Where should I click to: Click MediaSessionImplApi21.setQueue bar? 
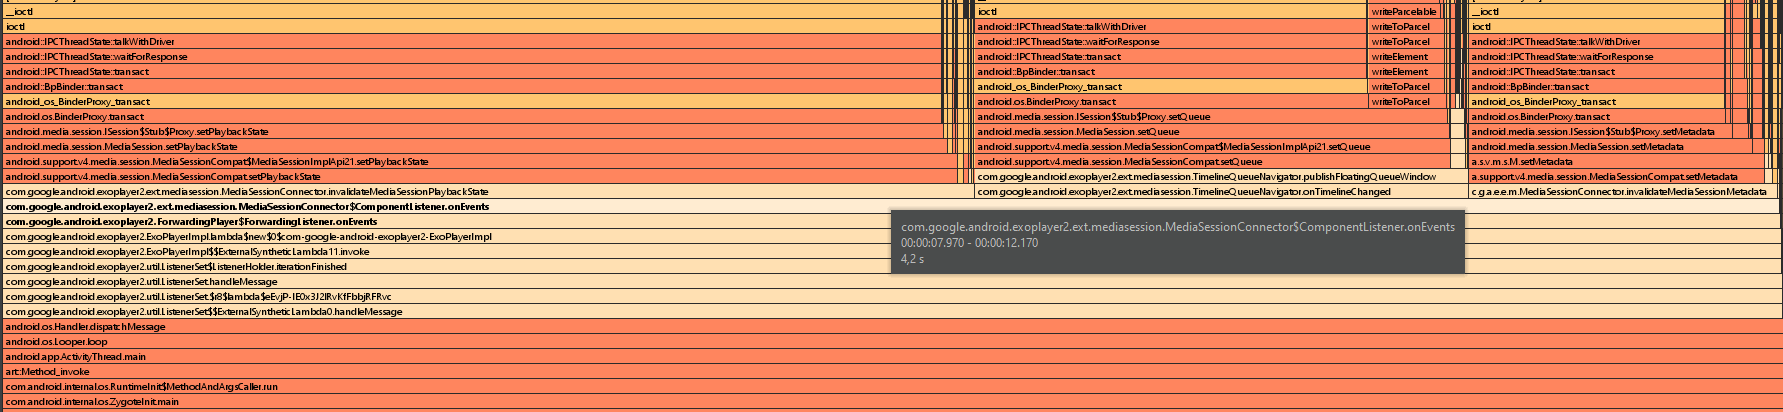[x=1213, y=147]
